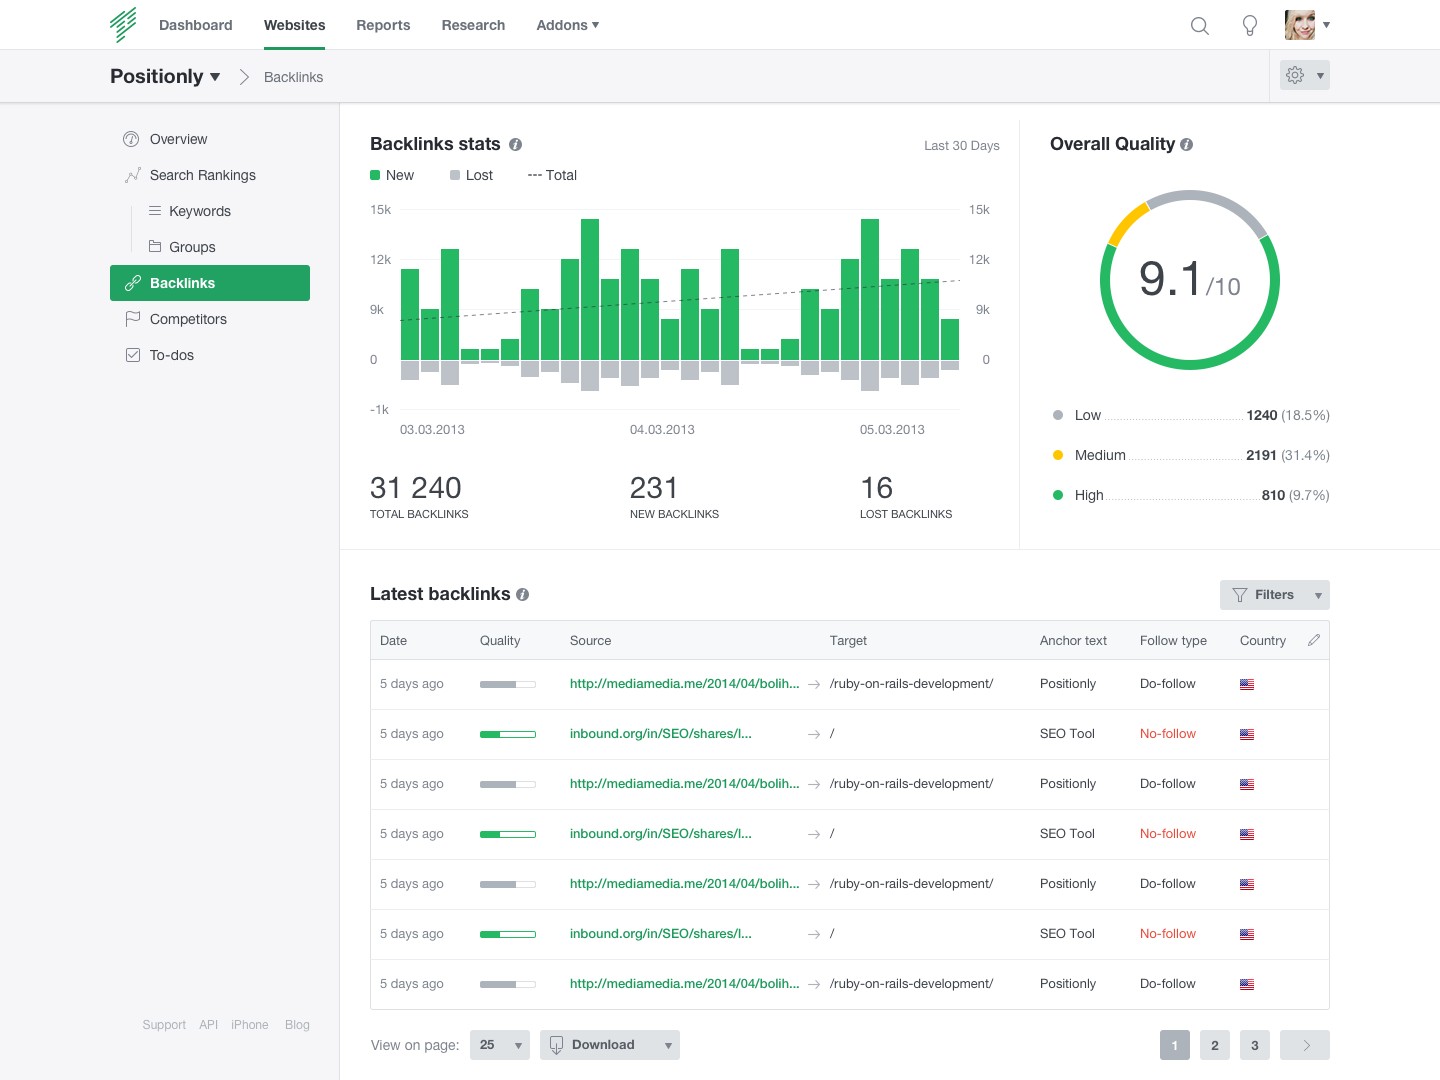This screenshot has height=1080, width=1440.
Task: Click info icon next to Overall Quality
Action: (x=1186, y=144)
